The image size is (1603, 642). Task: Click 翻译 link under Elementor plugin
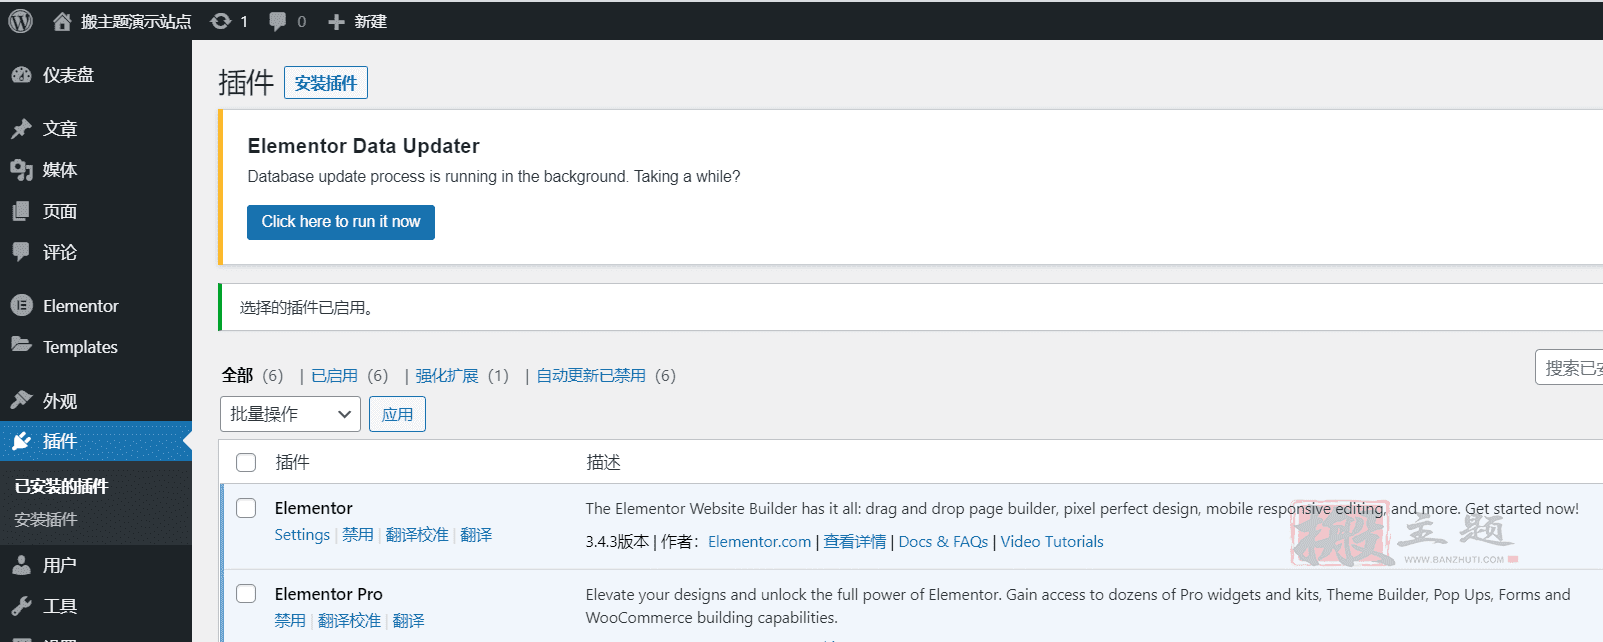(x=476, y=535)
